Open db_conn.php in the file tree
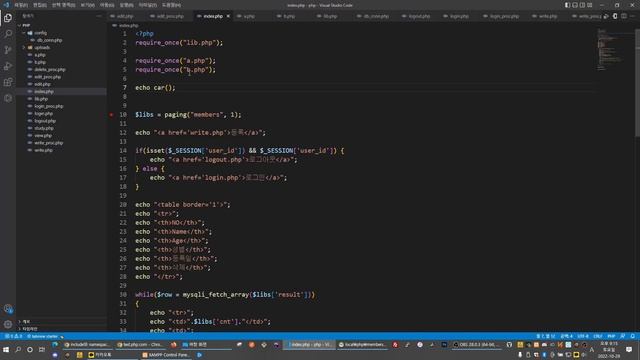The height and width of the screenshot is (360, 640). (x=49, y=40)
